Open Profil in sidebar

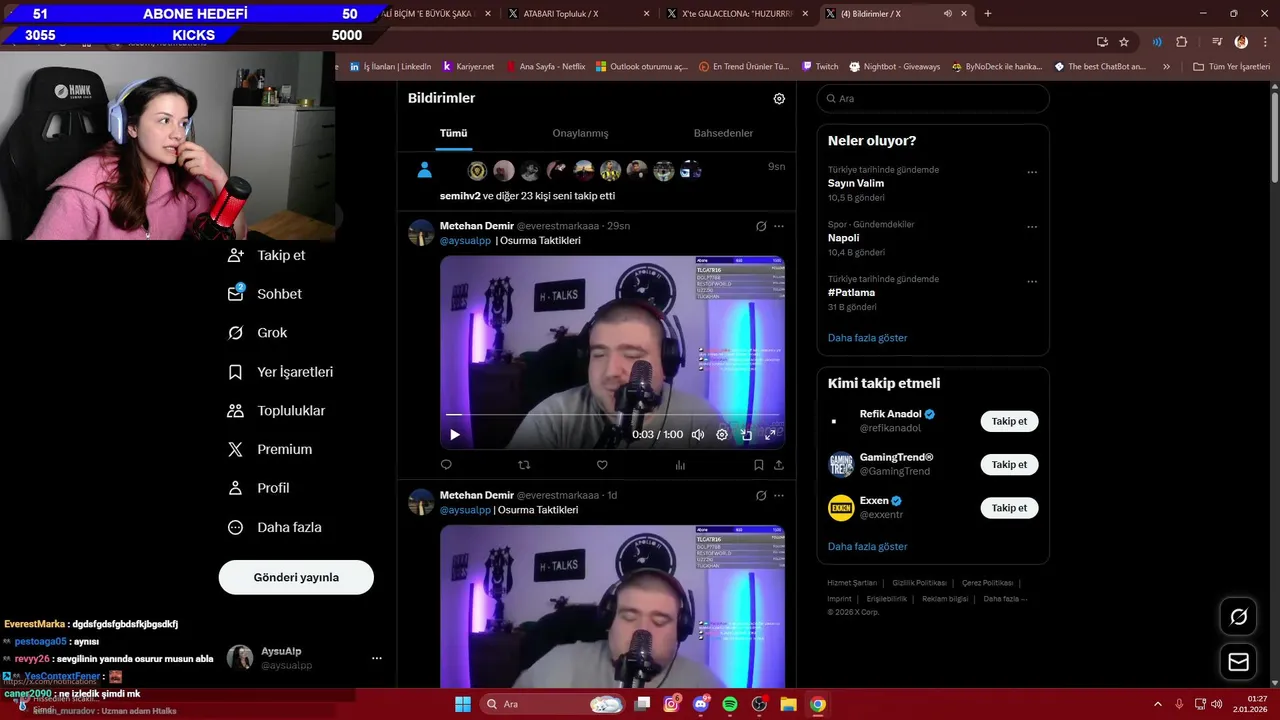259,488
